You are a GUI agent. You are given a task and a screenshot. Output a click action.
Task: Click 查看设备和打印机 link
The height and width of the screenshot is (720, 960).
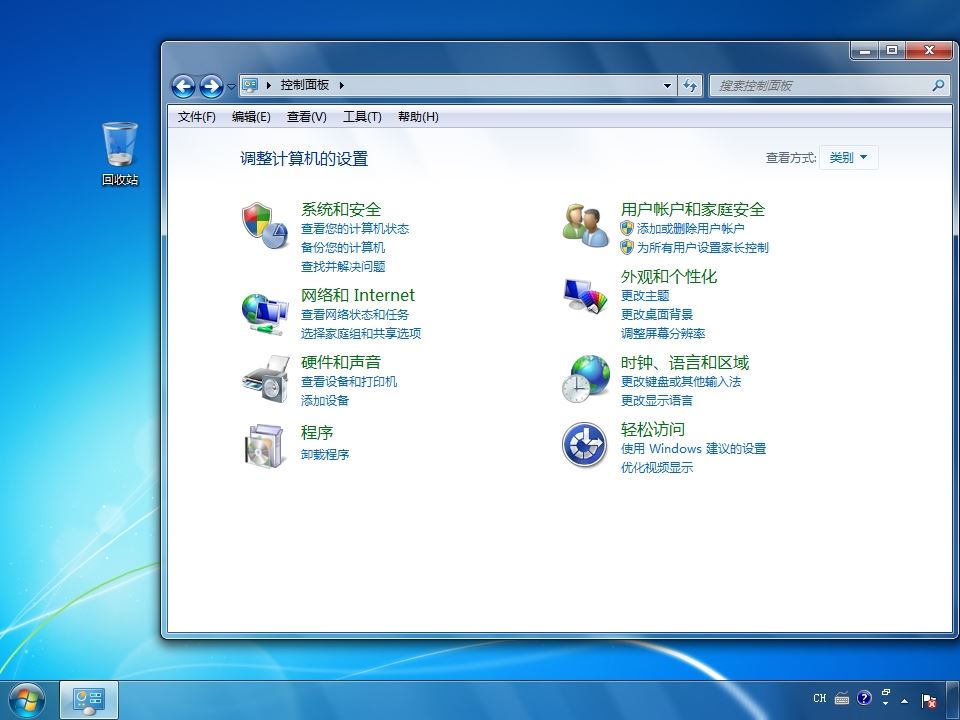(x=349, y=381)
